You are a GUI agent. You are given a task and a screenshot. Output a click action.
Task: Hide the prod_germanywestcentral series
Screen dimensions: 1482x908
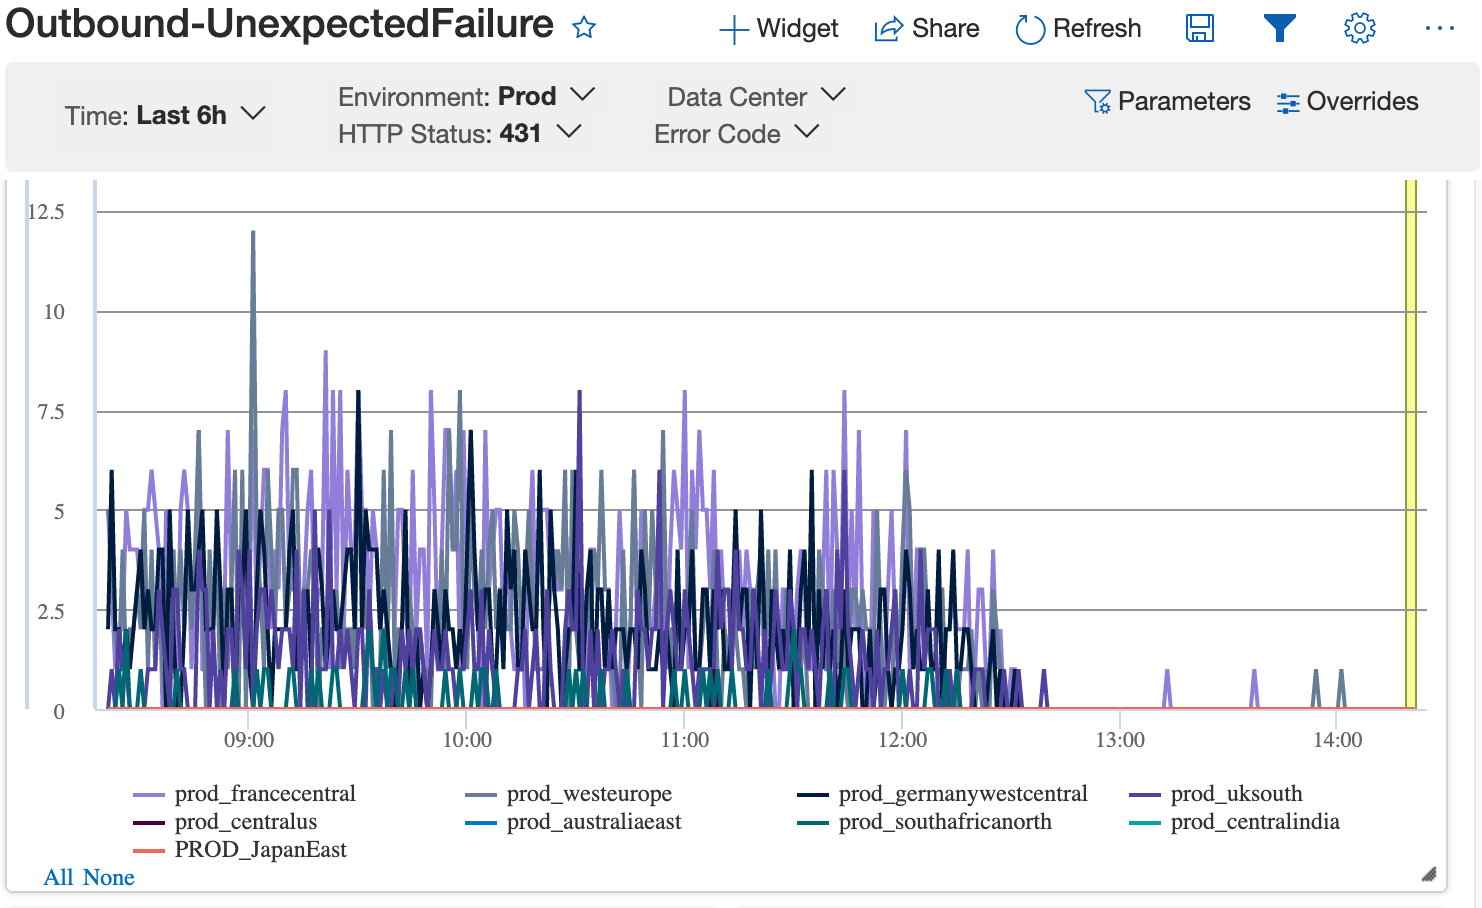(962, 794)
